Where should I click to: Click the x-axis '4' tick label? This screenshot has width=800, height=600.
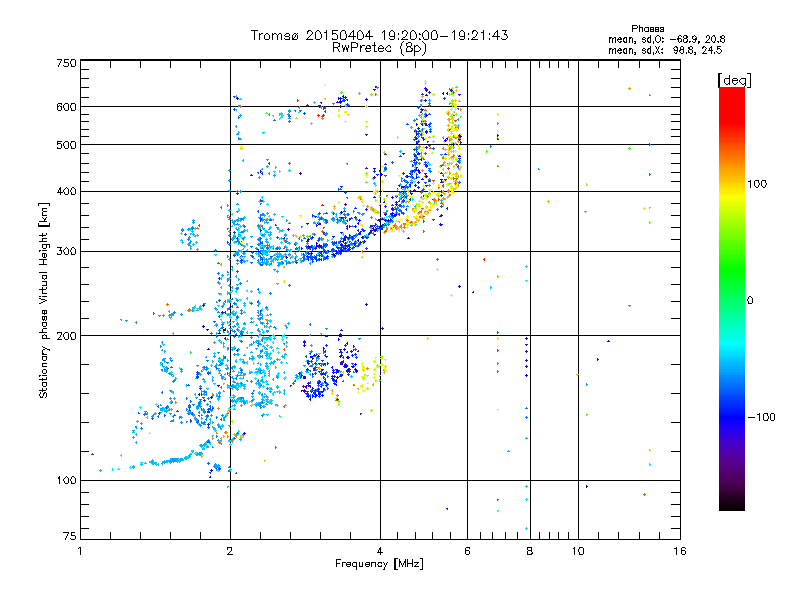pos(380,551)
